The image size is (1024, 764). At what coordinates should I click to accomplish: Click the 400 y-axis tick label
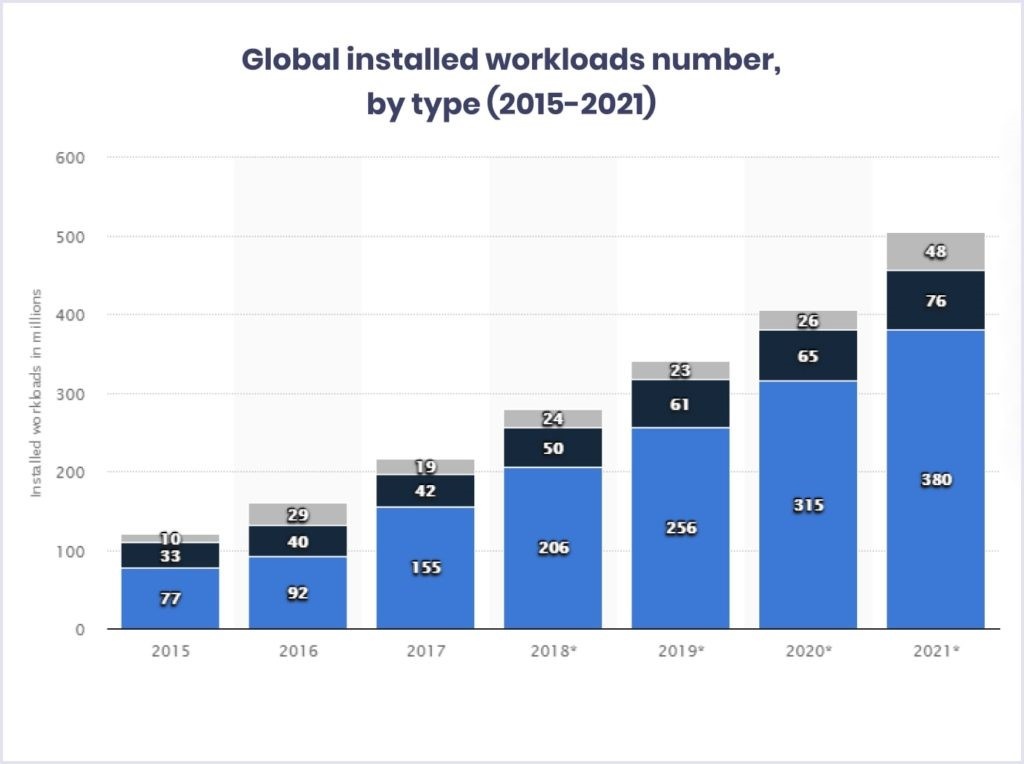(70, 315)
